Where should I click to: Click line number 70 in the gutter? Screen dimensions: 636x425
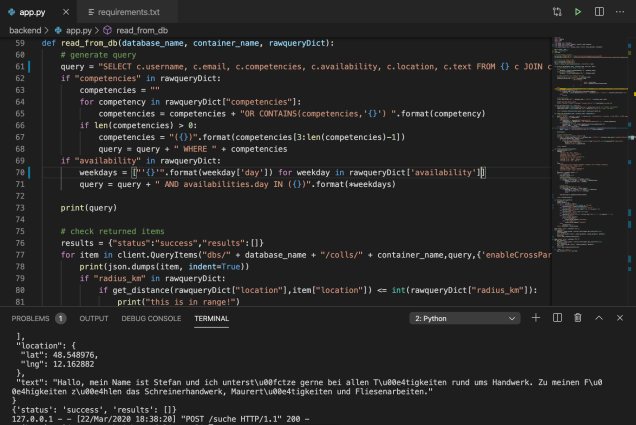(20, 172)
